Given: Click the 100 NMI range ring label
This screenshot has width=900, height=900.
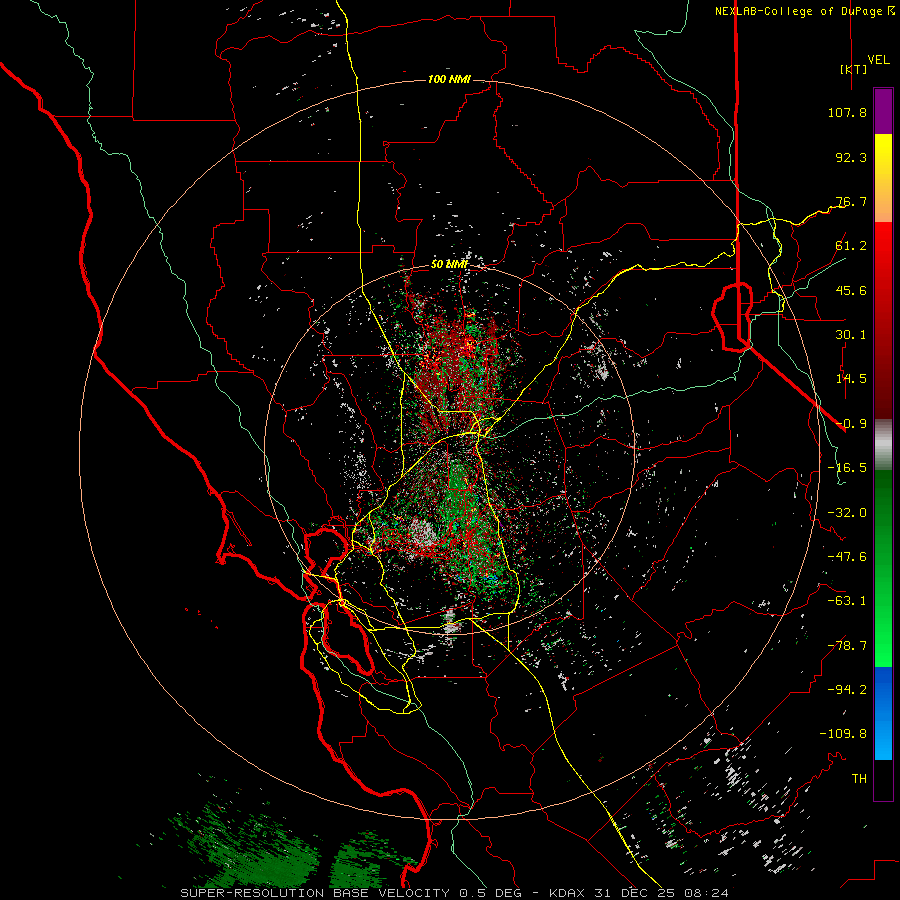Looking at the screenshot, I should [449, 79].
